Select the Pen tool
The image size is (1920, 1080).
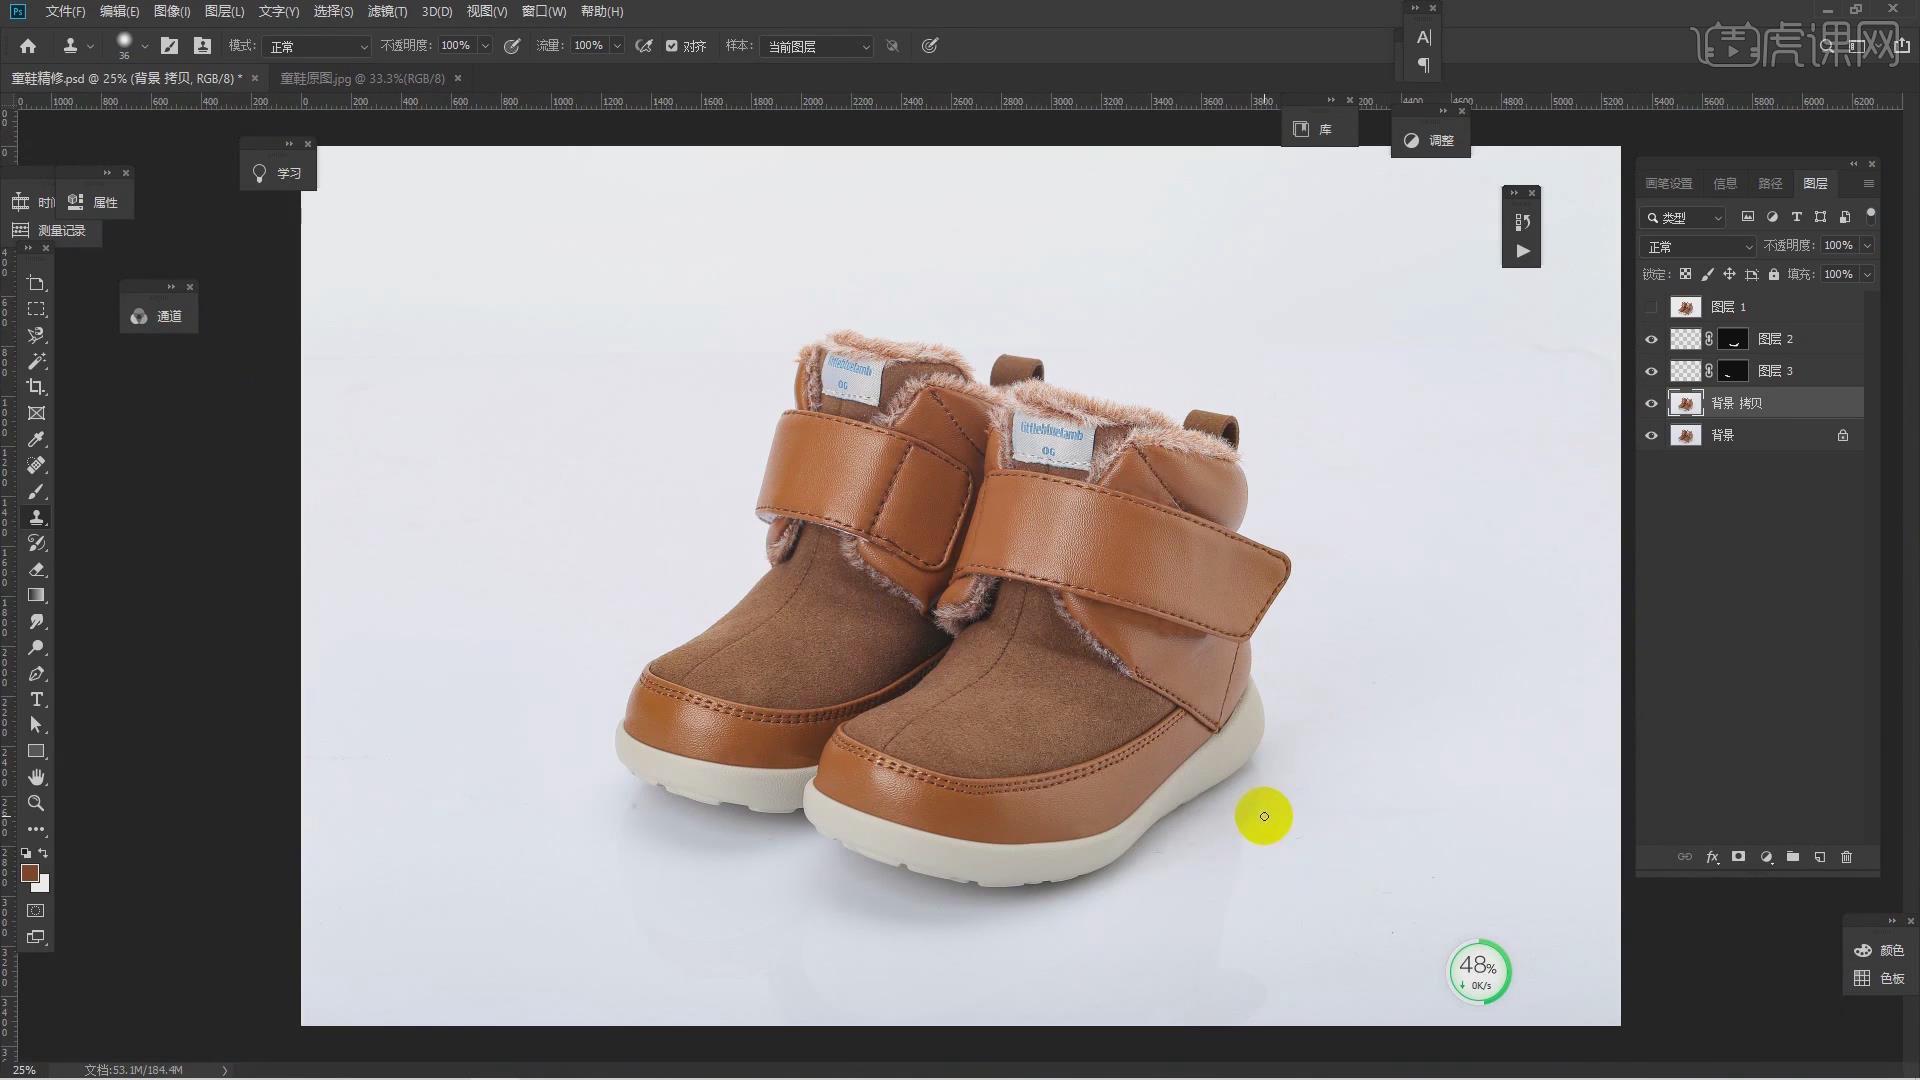[37, 674]
